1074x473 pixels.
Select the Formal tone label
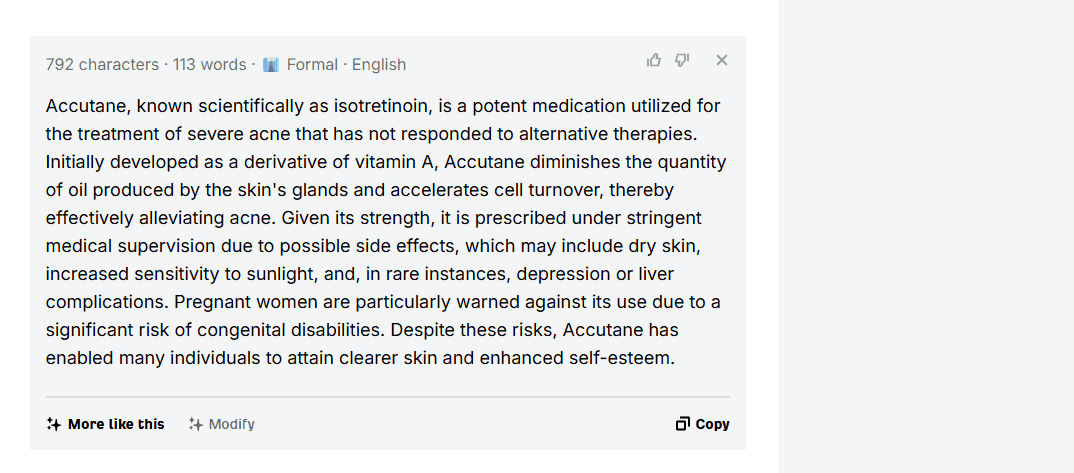(x=312, y=65)
